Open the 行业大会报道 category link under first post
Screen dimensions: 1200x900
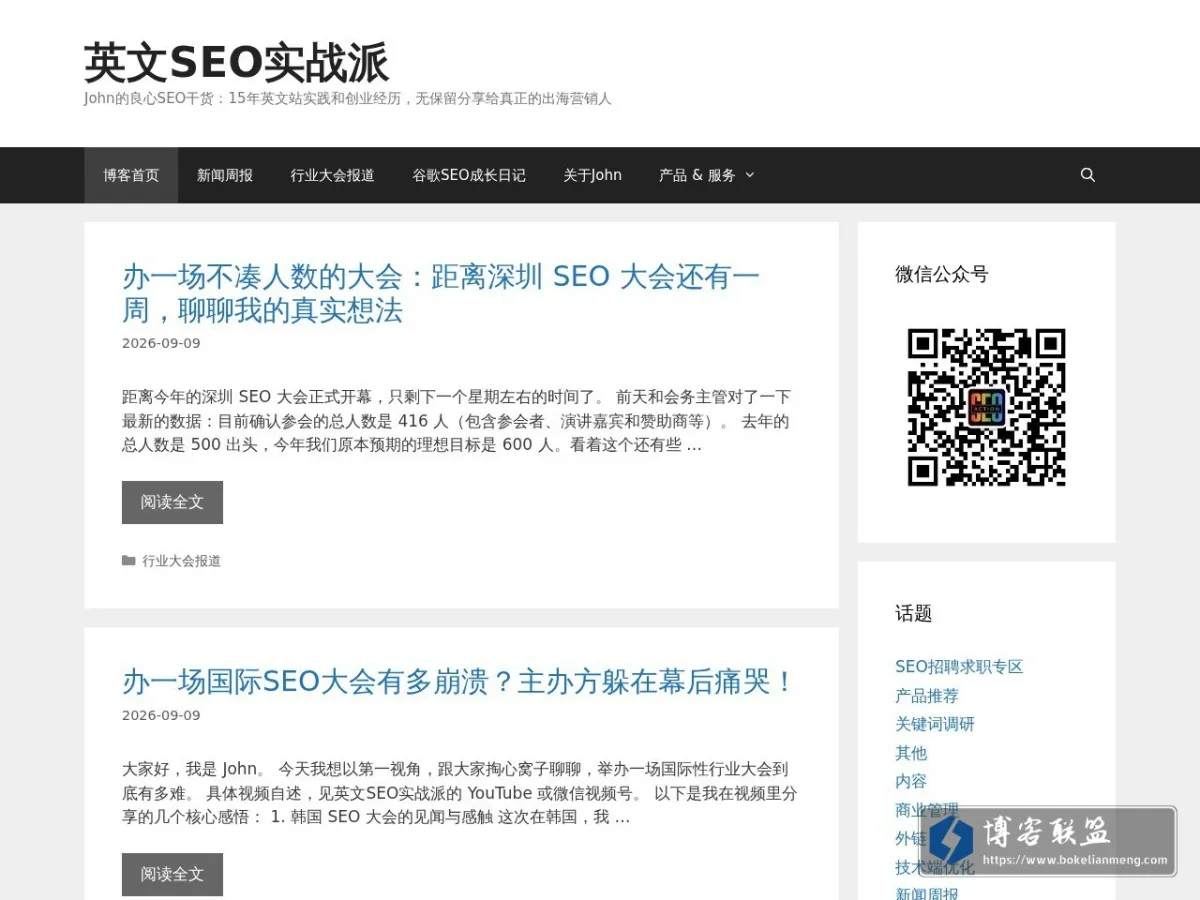[x=182, y=561]
